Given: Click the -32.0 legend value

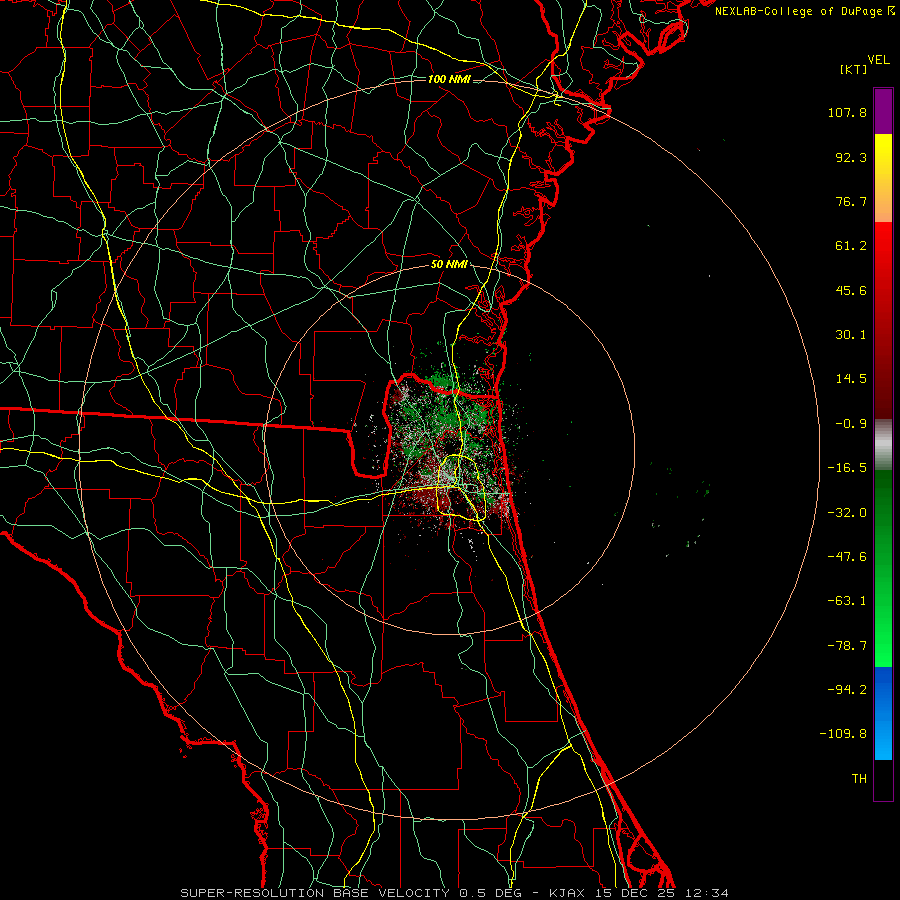Looking at the screenshot, I should coord(847,513).
